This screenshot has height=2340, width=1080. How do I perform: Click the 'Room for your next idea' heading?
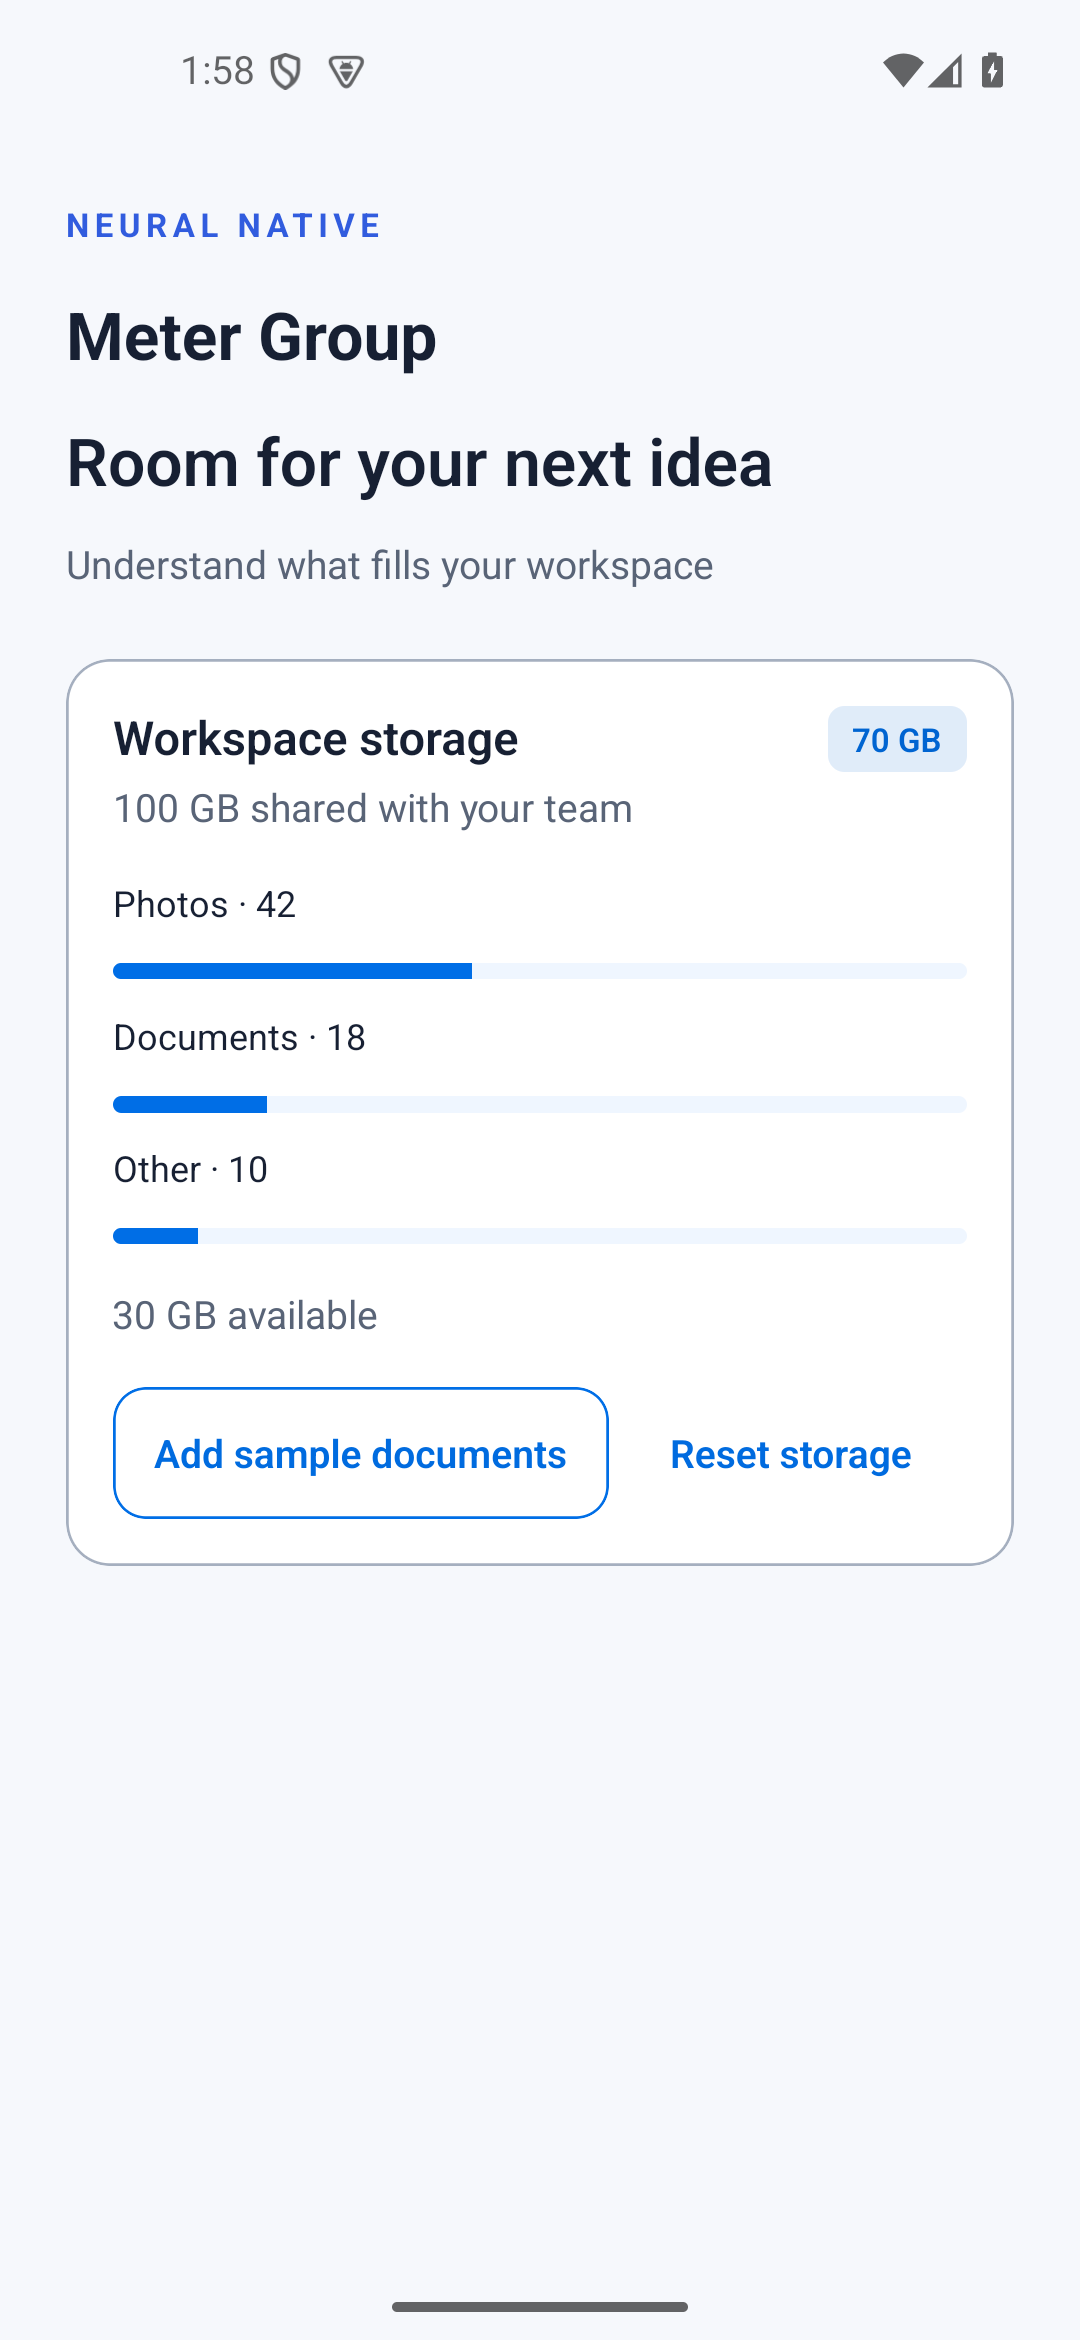tap(420, 463)
